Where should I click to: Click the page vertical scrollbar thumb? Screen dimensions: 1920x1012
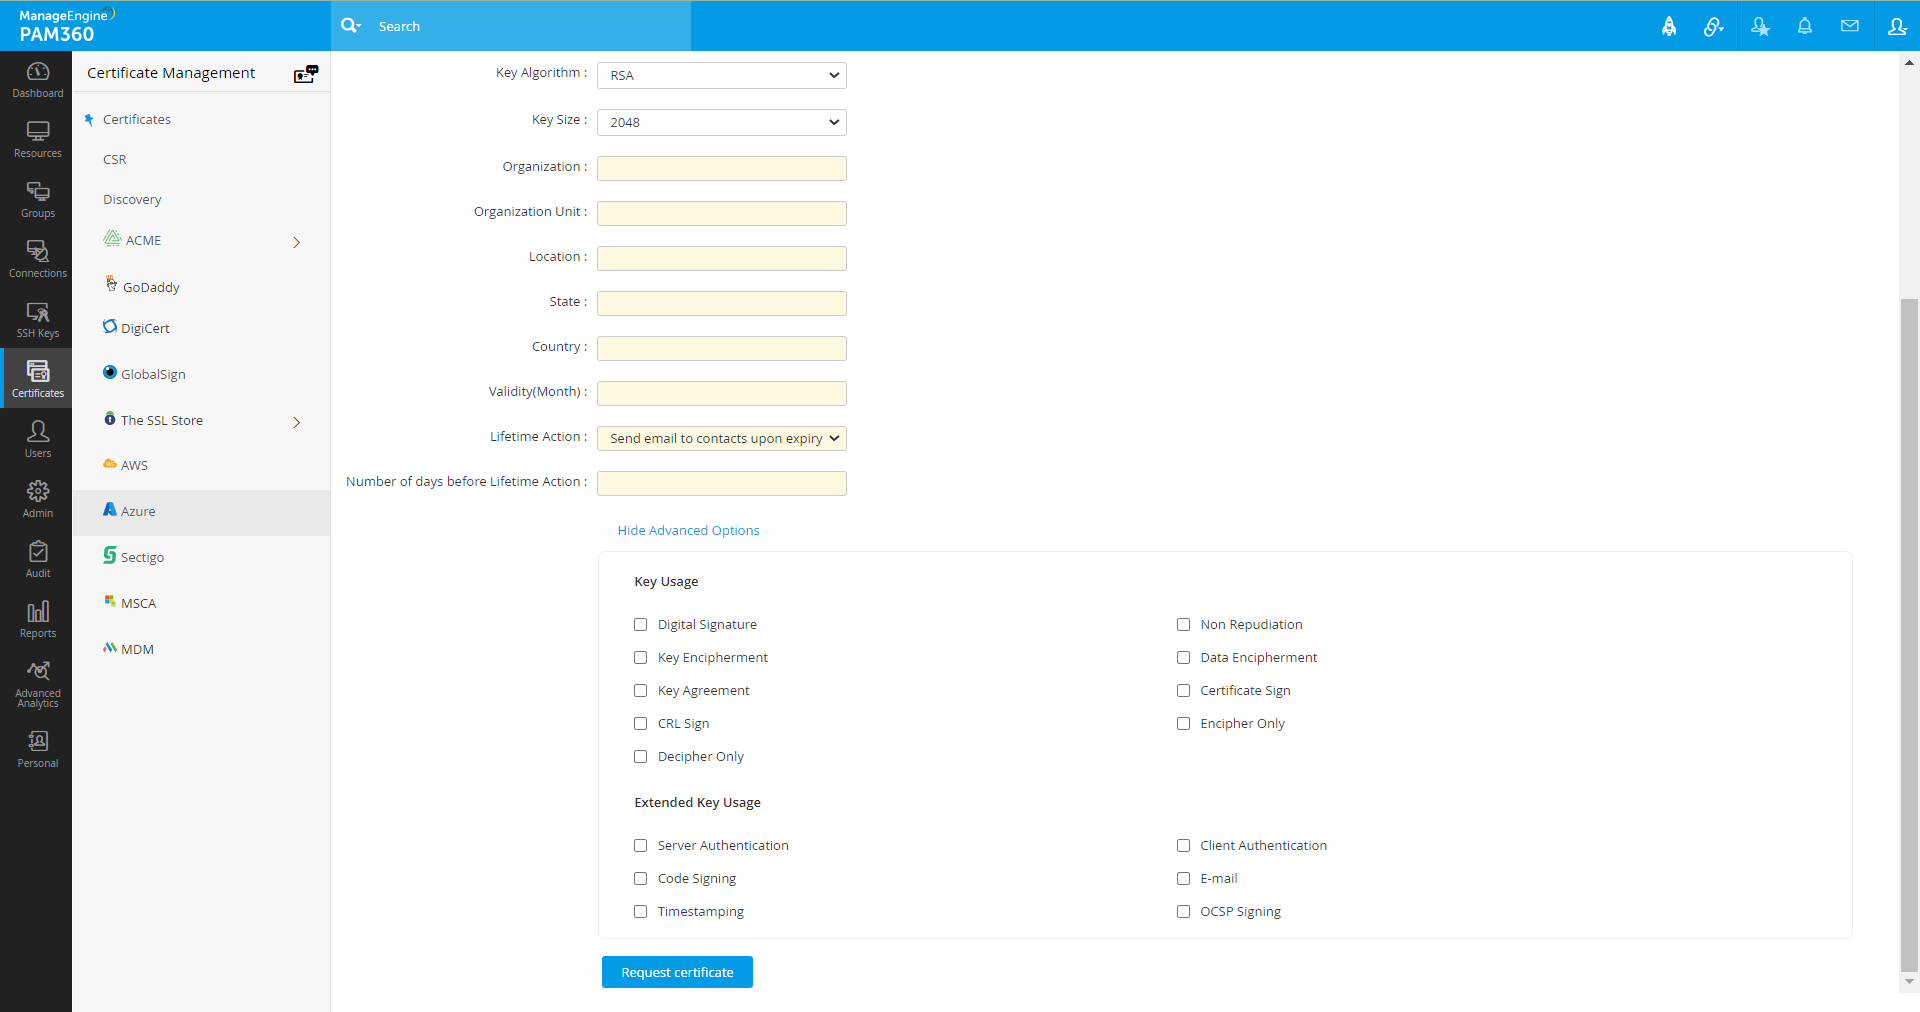[1909, 635]
